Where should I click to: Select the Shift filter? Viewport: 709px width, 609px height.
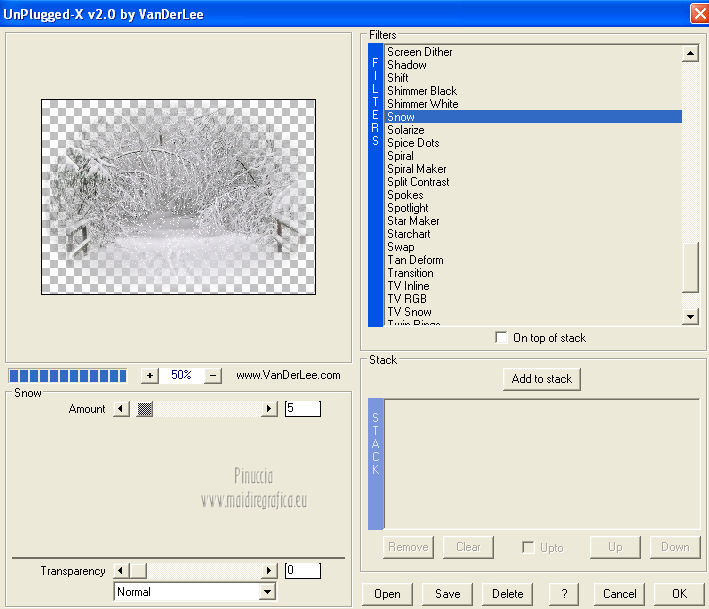(x=533, y=78)
